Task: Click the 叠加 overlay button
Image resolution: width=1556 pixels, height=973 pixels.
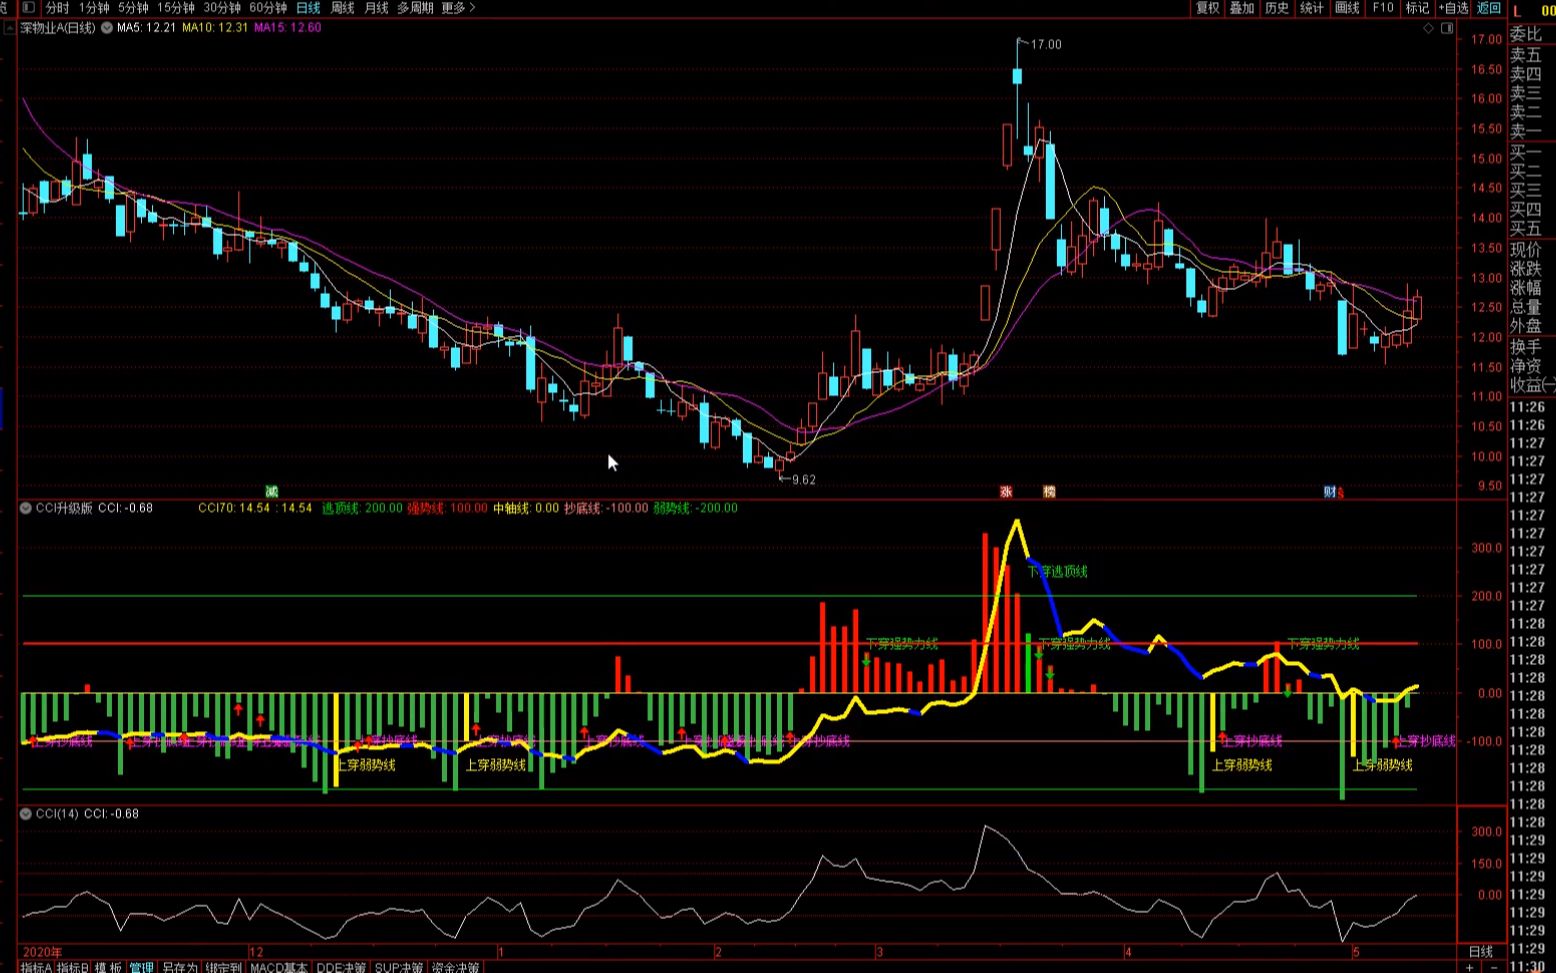Action: click(x=1242, y=7)
